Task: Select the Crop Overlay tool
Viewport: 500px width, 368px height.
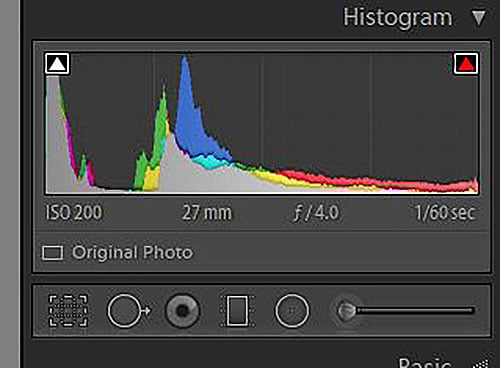Action: pos(68,311)
